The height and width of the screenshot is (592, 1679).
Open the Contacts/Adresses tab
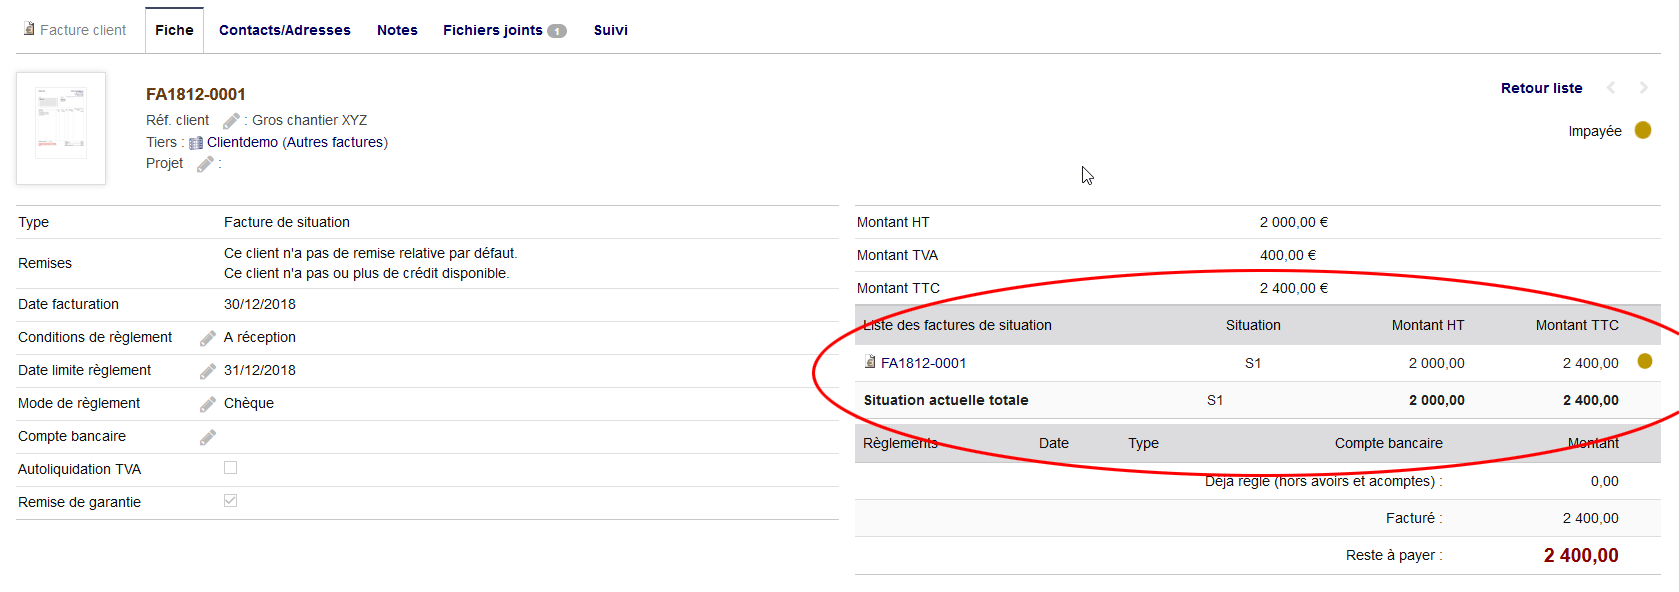pyautogui.click(x=285, y=30)
